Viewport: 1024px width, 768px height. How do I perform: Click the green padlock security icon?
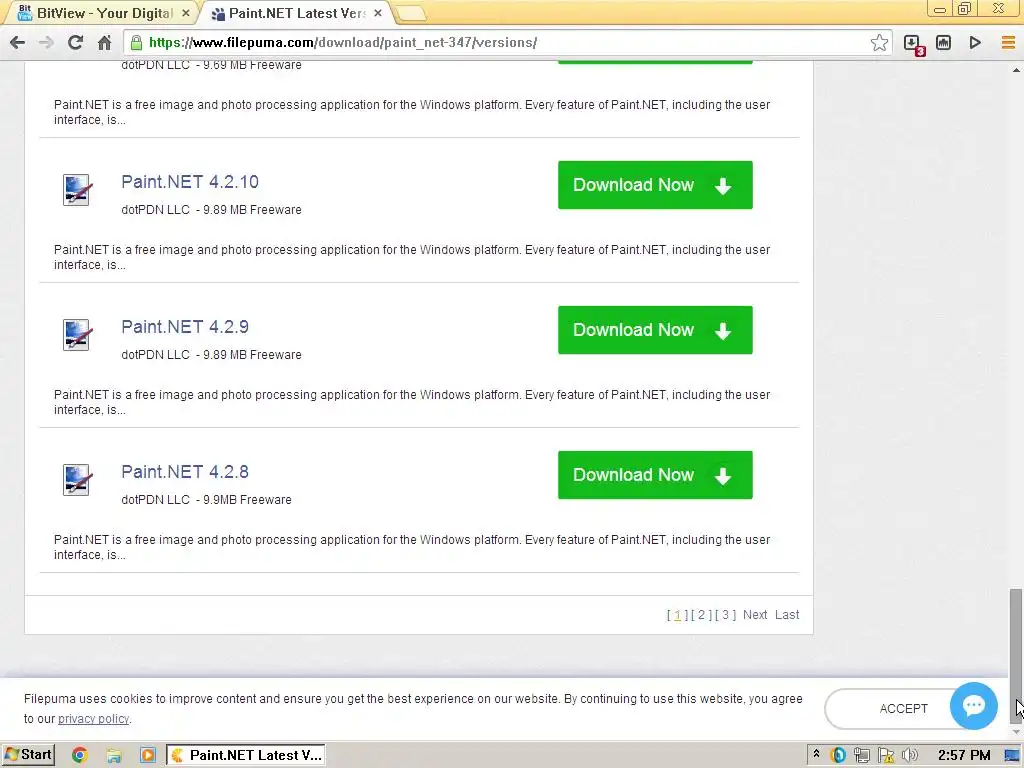(136, 43)
